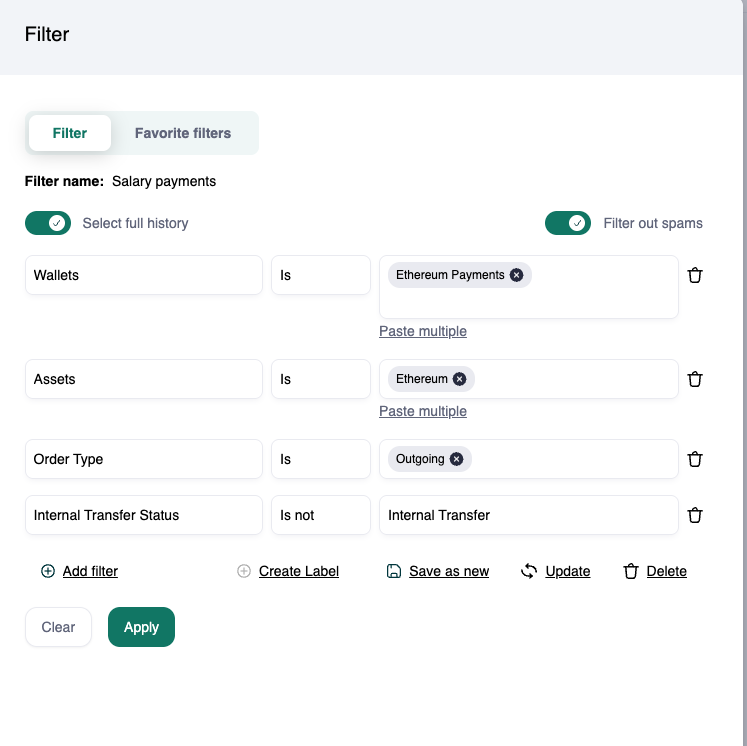Disable the Filter out spams switch
Screen dimensions: 747x746
[568, 223]
